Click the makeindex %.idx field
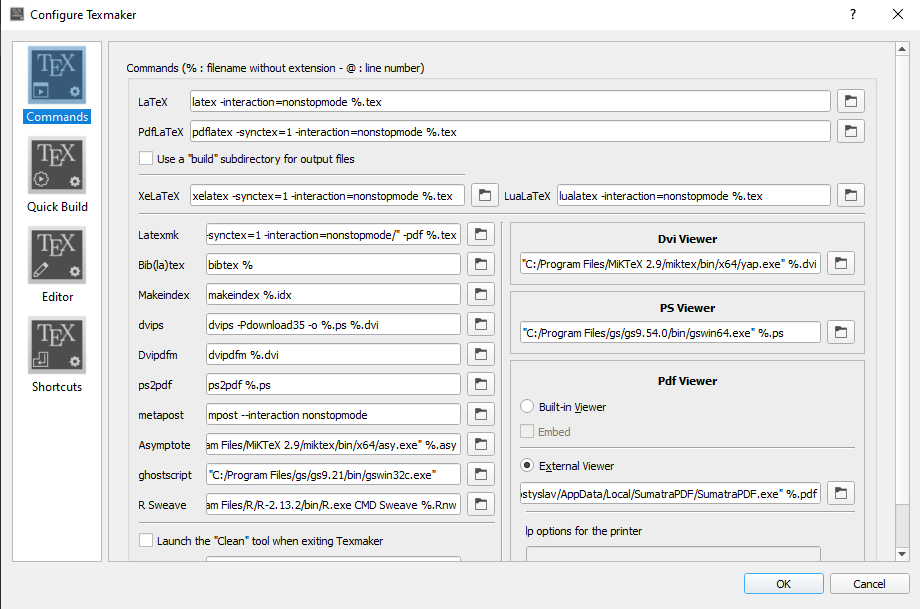This screenshot has width=920, height=609. click(x=333, y=295)
